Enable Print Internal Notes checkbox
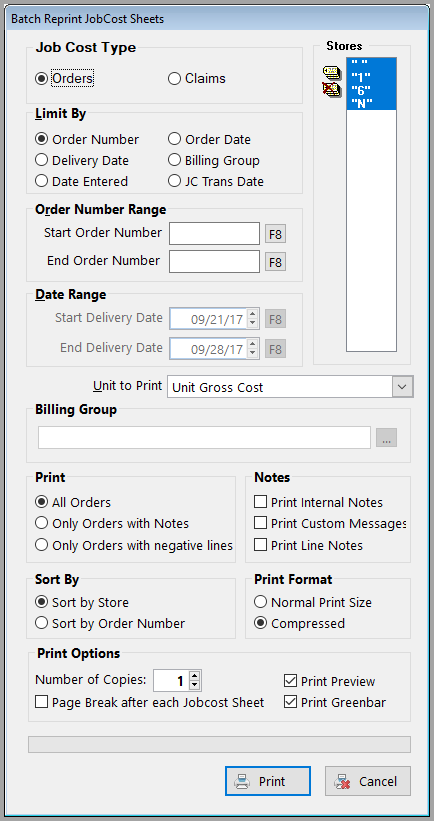Screen dimensions: 434x821 [x=319, y=503]
